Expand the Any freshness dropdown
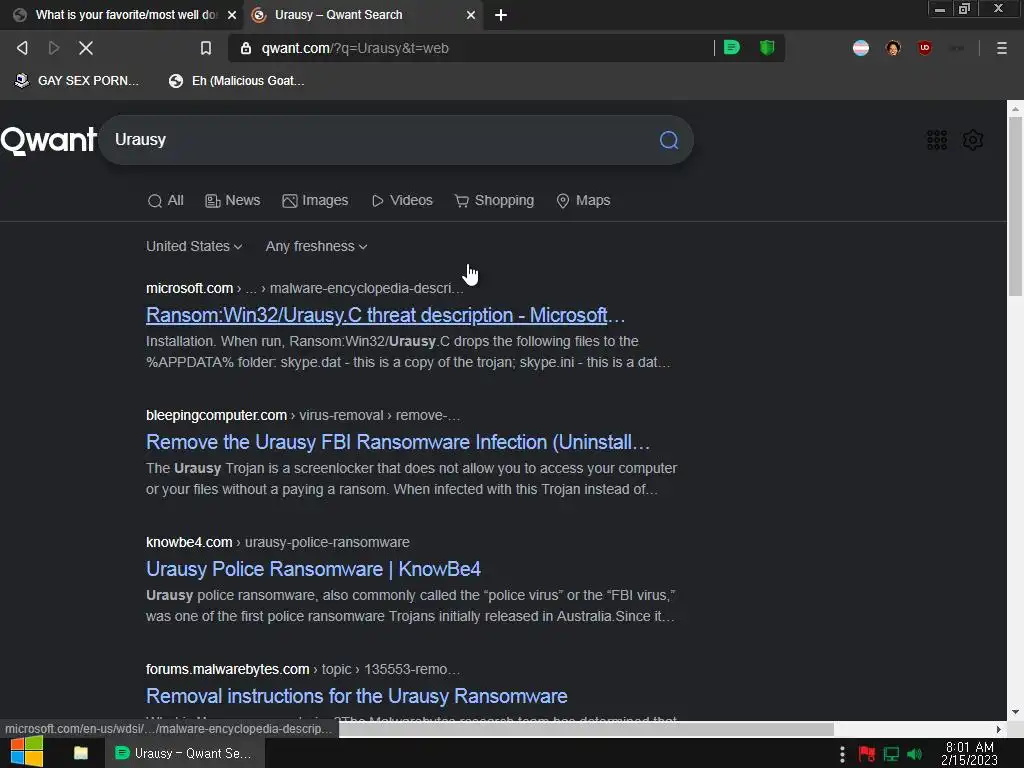This screenshot has width=1024, height=768. point(316,246)
